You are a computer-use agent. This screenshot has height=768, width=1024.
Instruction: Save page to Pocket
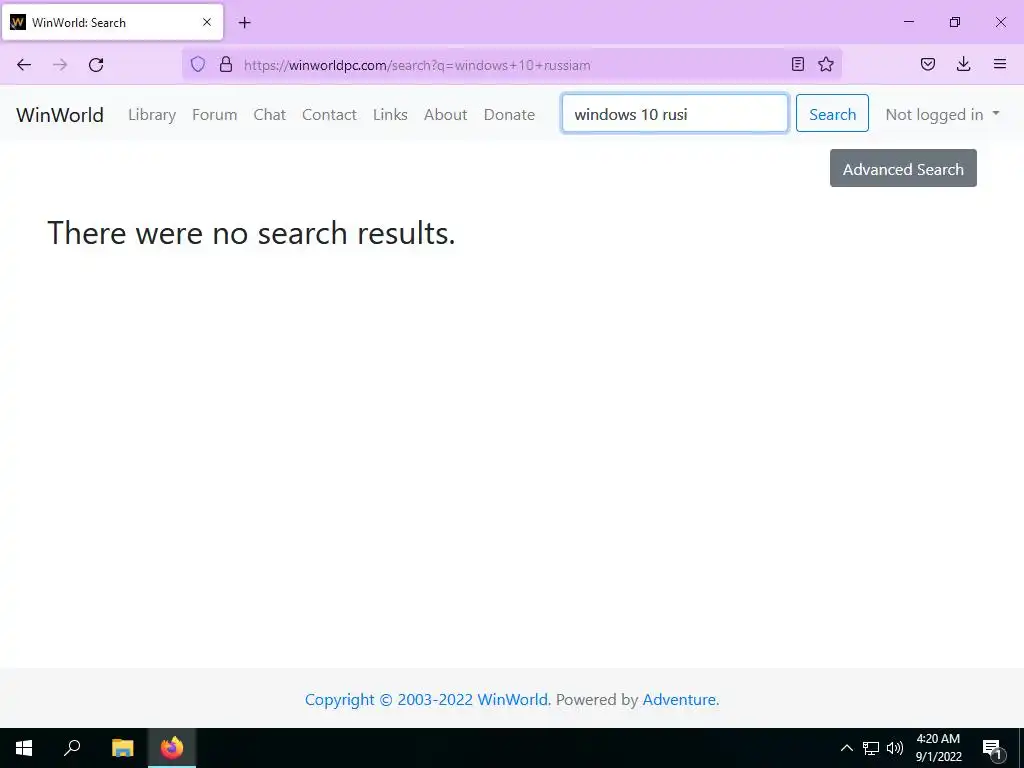928,64
